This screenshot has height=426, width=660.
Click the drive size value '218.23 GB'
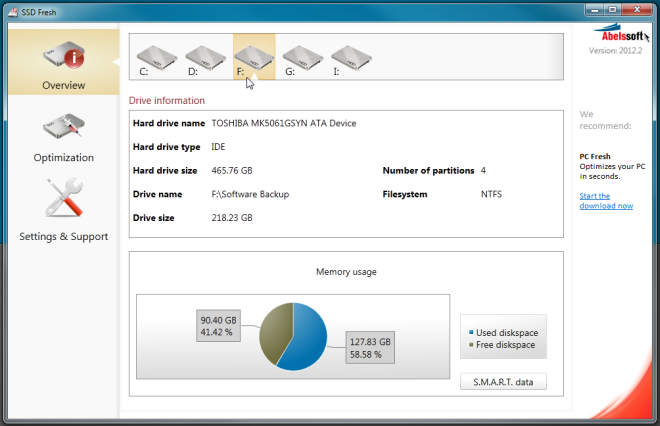point(232,218)
